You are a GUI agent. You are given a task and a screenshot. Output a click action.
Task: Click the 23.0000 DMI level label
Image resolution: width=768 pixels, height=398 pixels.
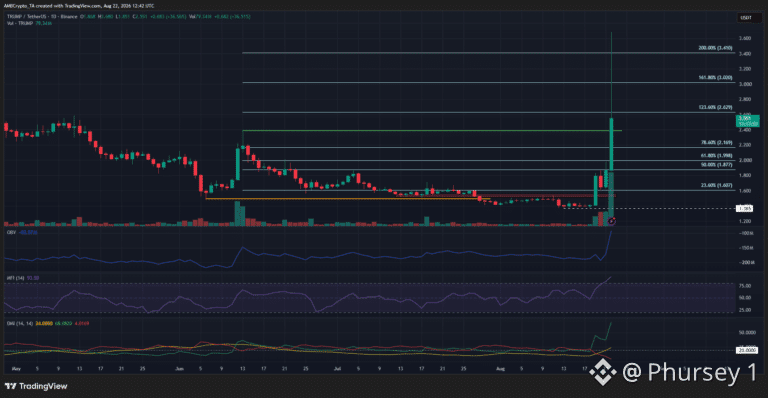(x=747, y=351)
